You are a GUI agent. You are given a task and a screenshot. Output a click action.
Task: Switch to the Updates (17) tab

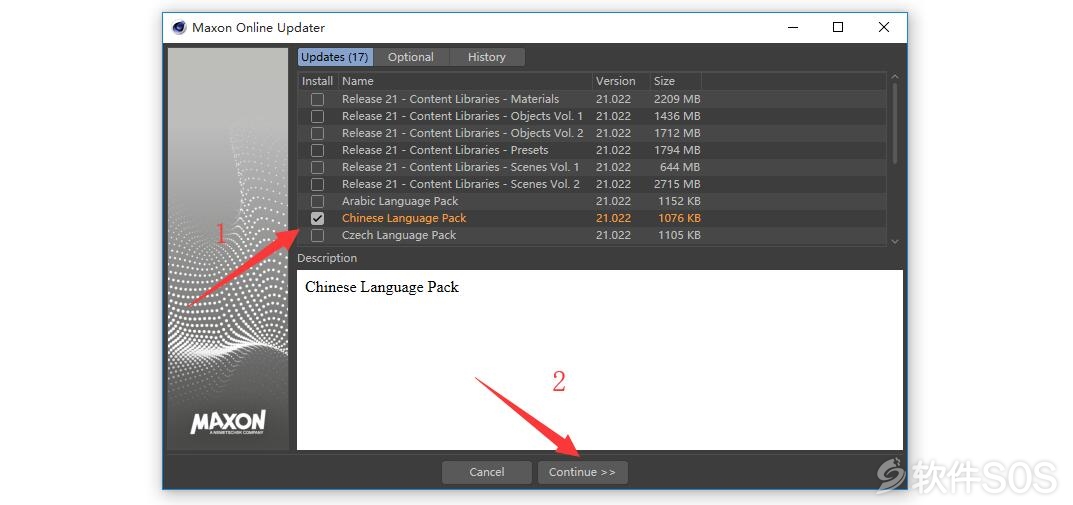[x=335, y=57]
